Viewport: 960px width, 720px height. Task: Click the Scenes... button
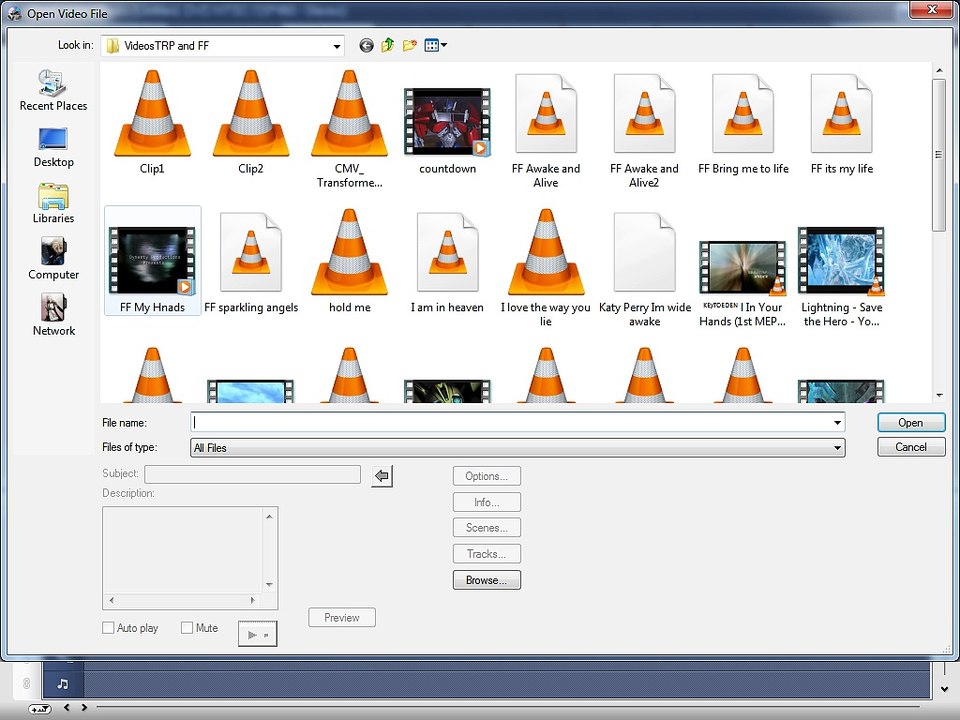tap(487, 528)
